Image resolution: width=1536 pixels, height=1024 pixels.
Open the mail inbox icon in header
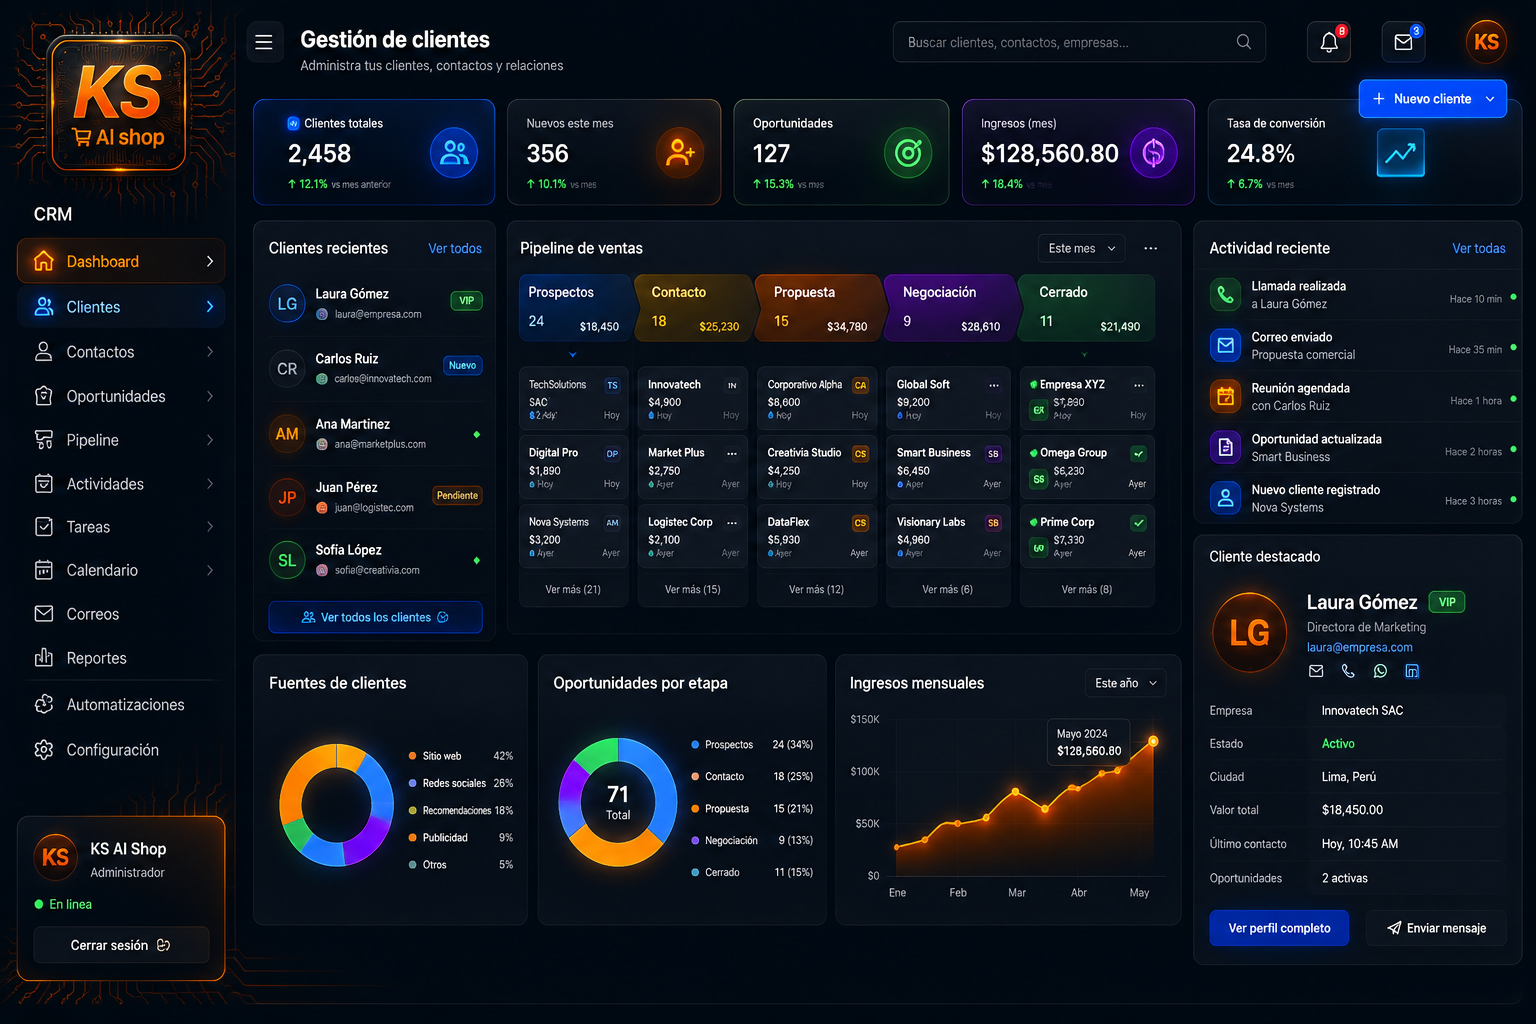[x=1403, y=42]
